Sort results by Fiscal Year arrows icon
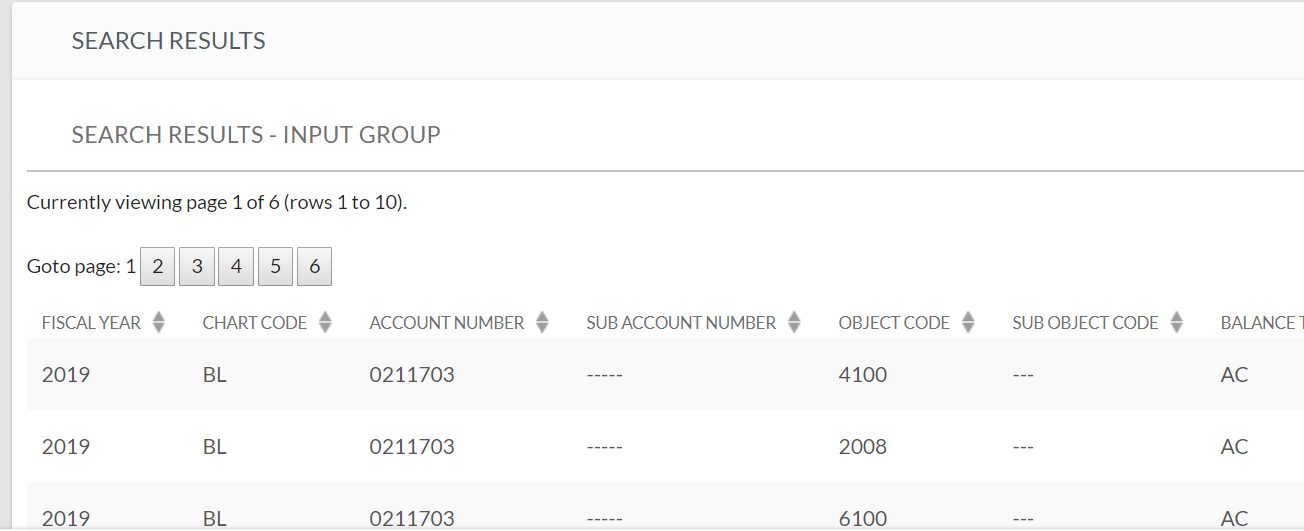The width and height of the screenshot is (1304, 531). [158, 323]
